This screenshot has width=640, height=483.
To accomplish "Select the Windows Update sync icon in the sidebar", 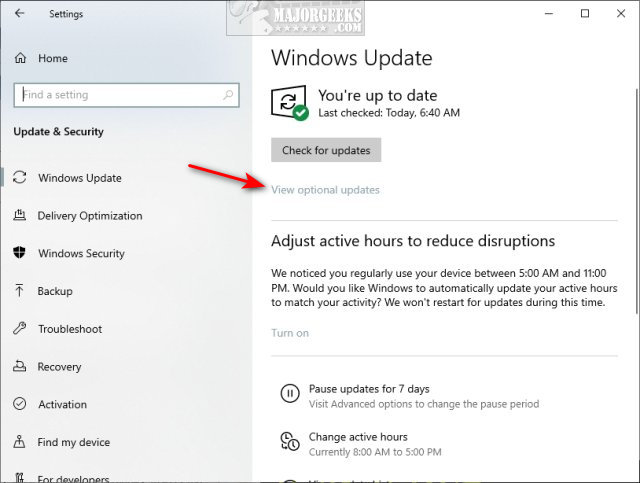I will click(20, 178).
